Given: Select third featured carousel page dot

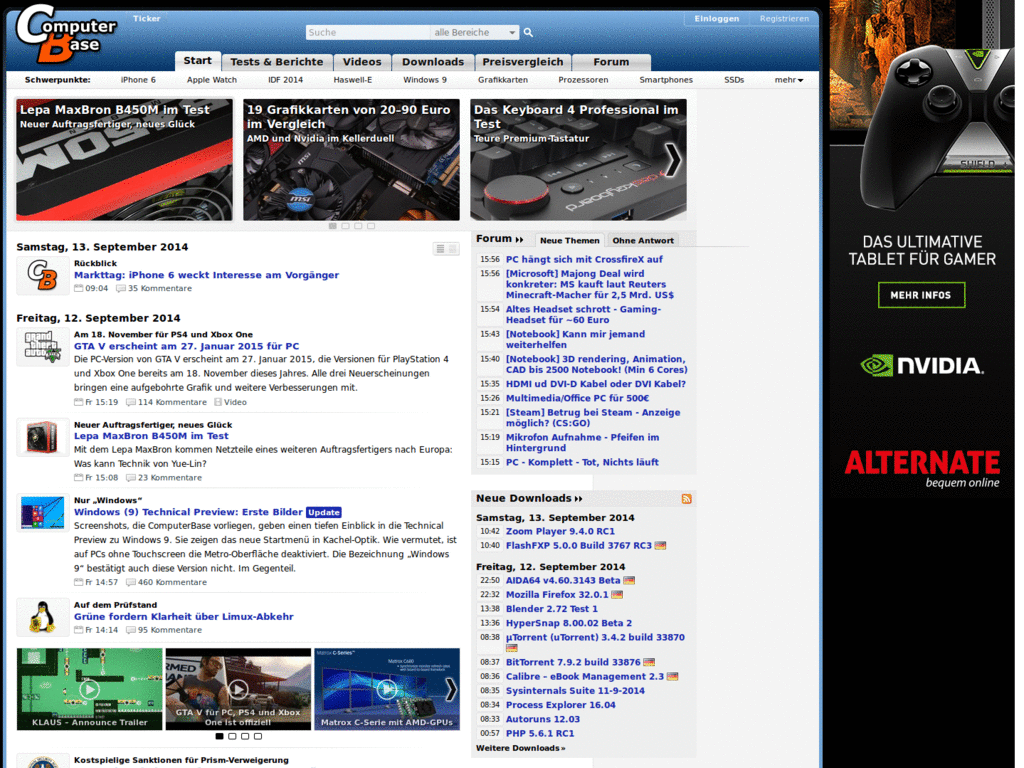Looking at the screenshot, I should tap(358, 226).
